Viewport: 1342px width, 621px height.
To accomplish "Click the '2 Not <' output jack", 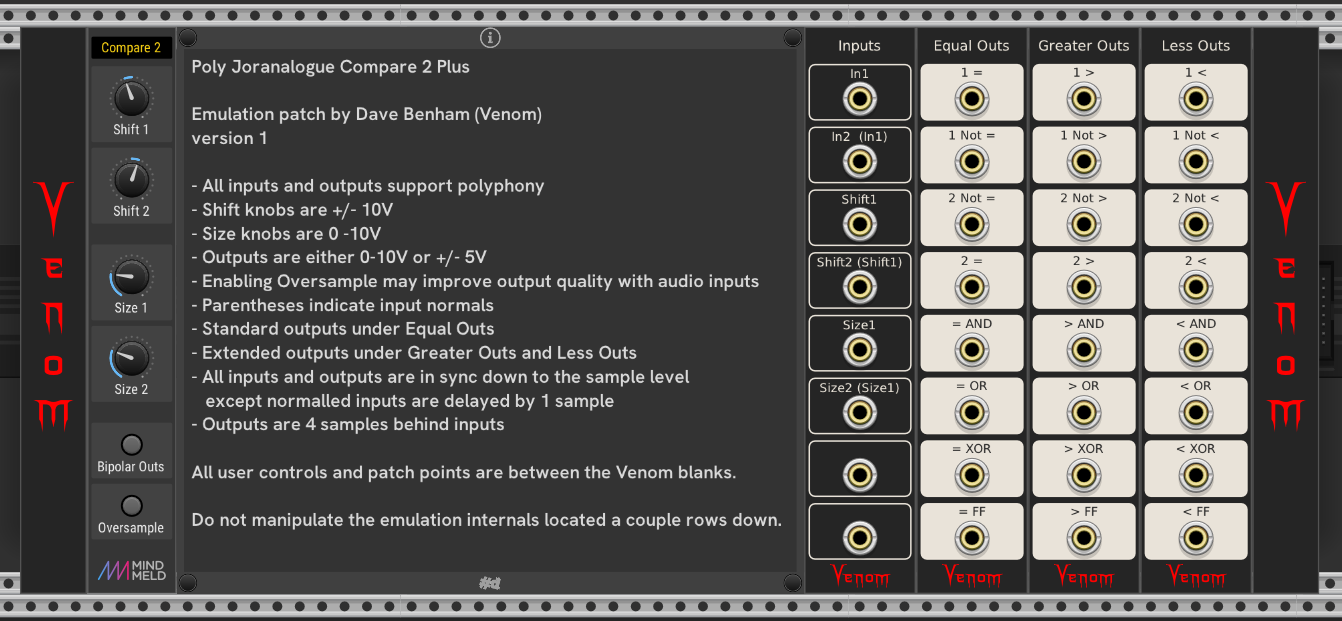I will coord(1195,225).
